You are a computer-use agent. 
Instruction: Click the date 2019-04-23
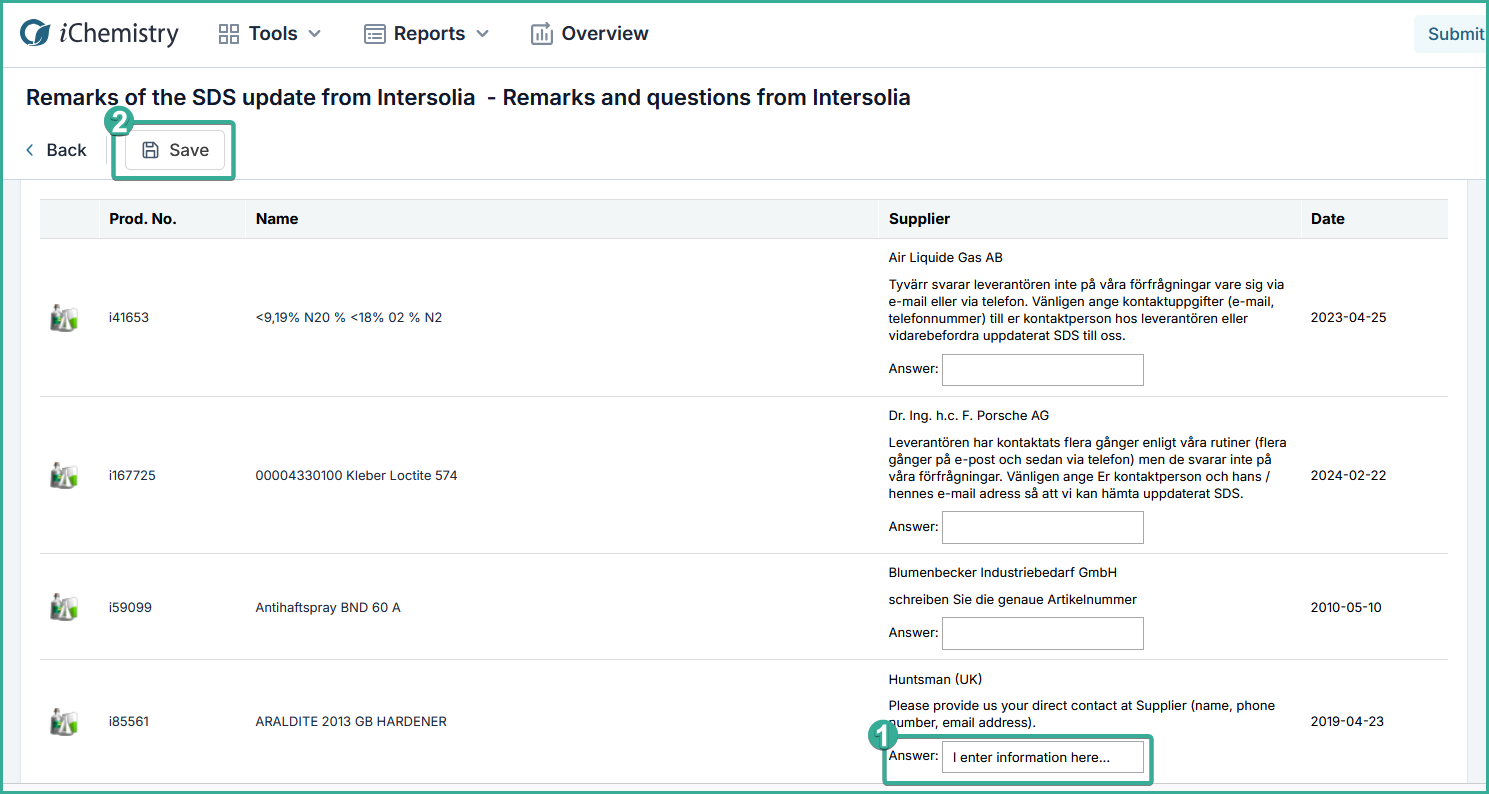(1346, 721)
